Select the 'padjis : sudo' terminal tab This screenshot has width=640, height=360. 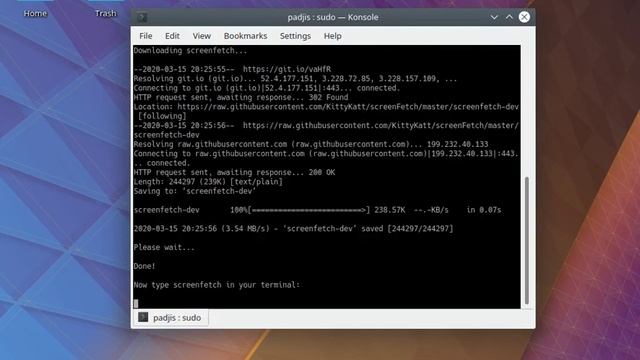pyautogui.click(x=171, y=318)
